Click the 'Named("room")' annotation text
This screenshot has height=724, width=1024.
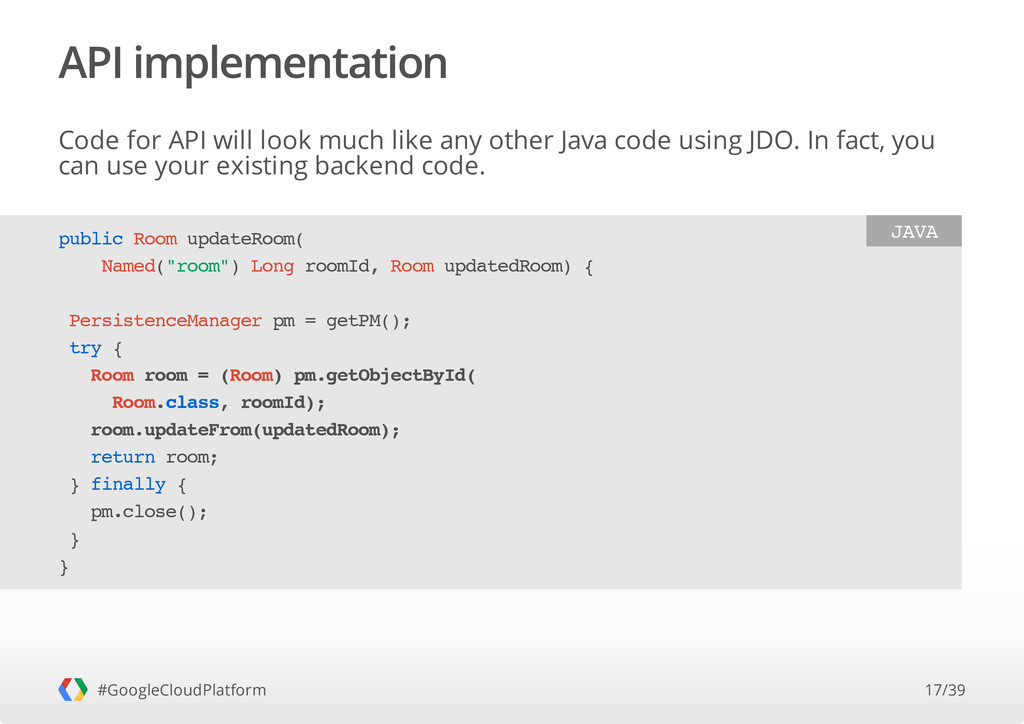(170, 266)
